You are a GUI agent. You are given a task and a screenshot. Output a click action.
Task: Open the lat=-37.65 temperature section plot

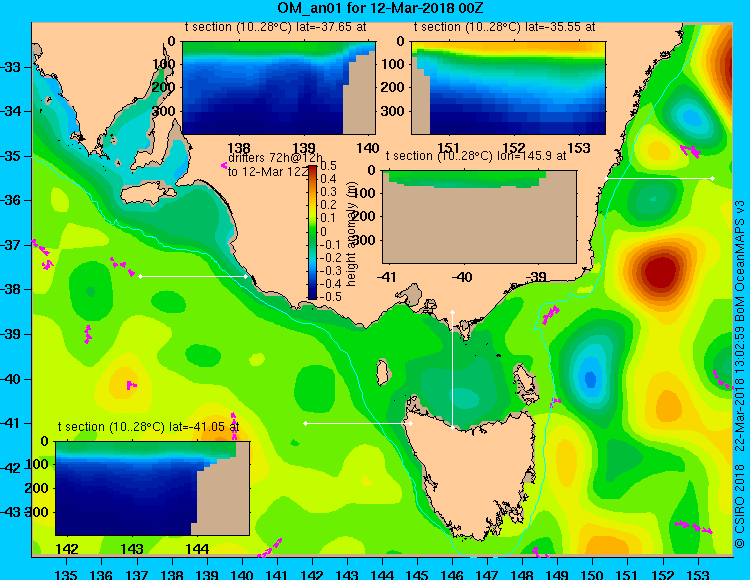tap(279, 88)
